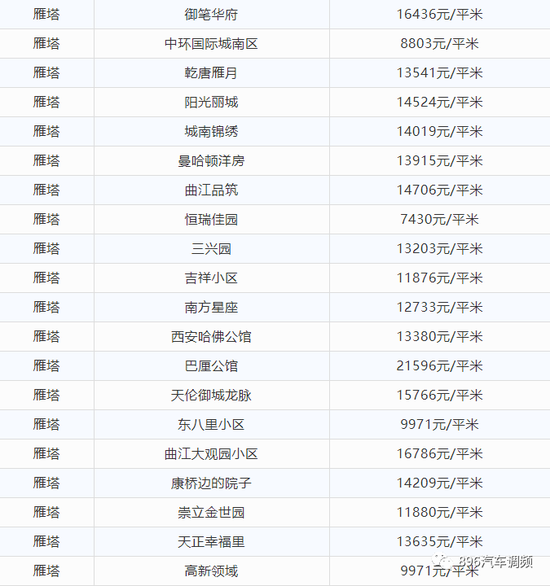
Task: Click price 15766元/平米
Action: click(439, 395)
